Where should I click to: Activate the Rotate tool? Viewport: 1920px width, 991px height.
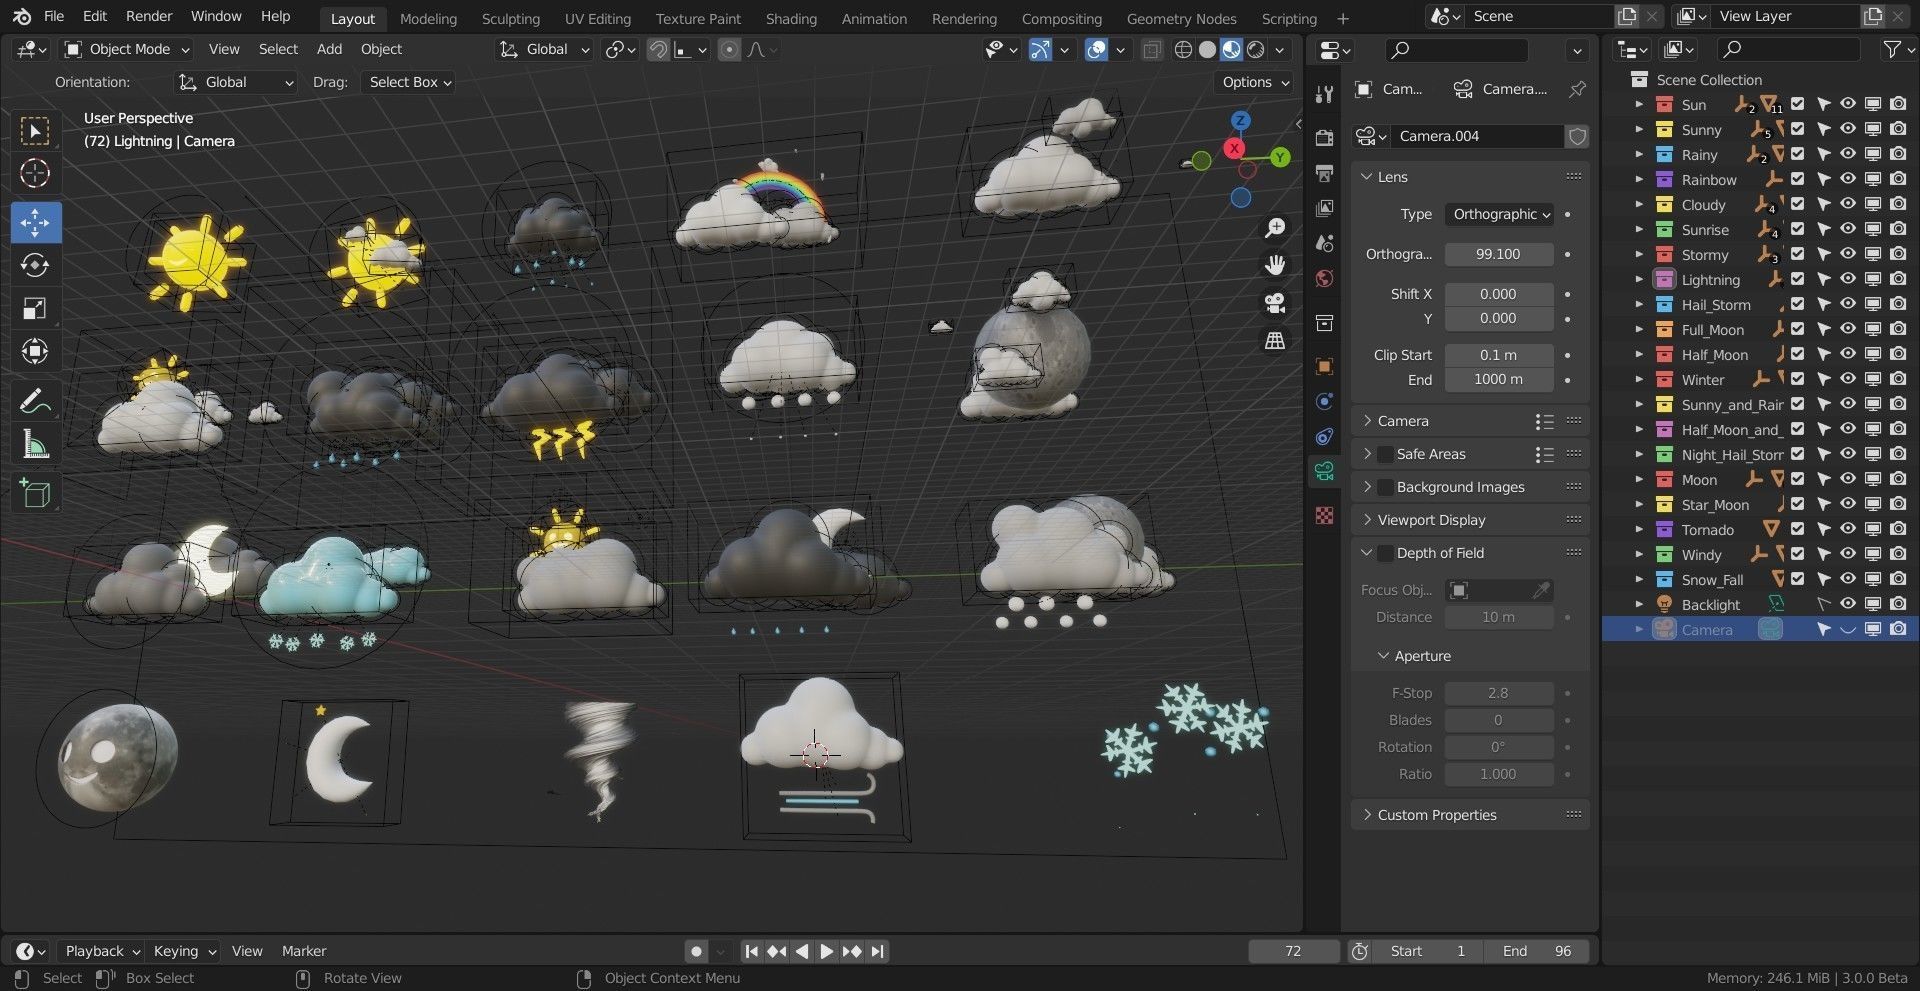click(x=35, y=266)
